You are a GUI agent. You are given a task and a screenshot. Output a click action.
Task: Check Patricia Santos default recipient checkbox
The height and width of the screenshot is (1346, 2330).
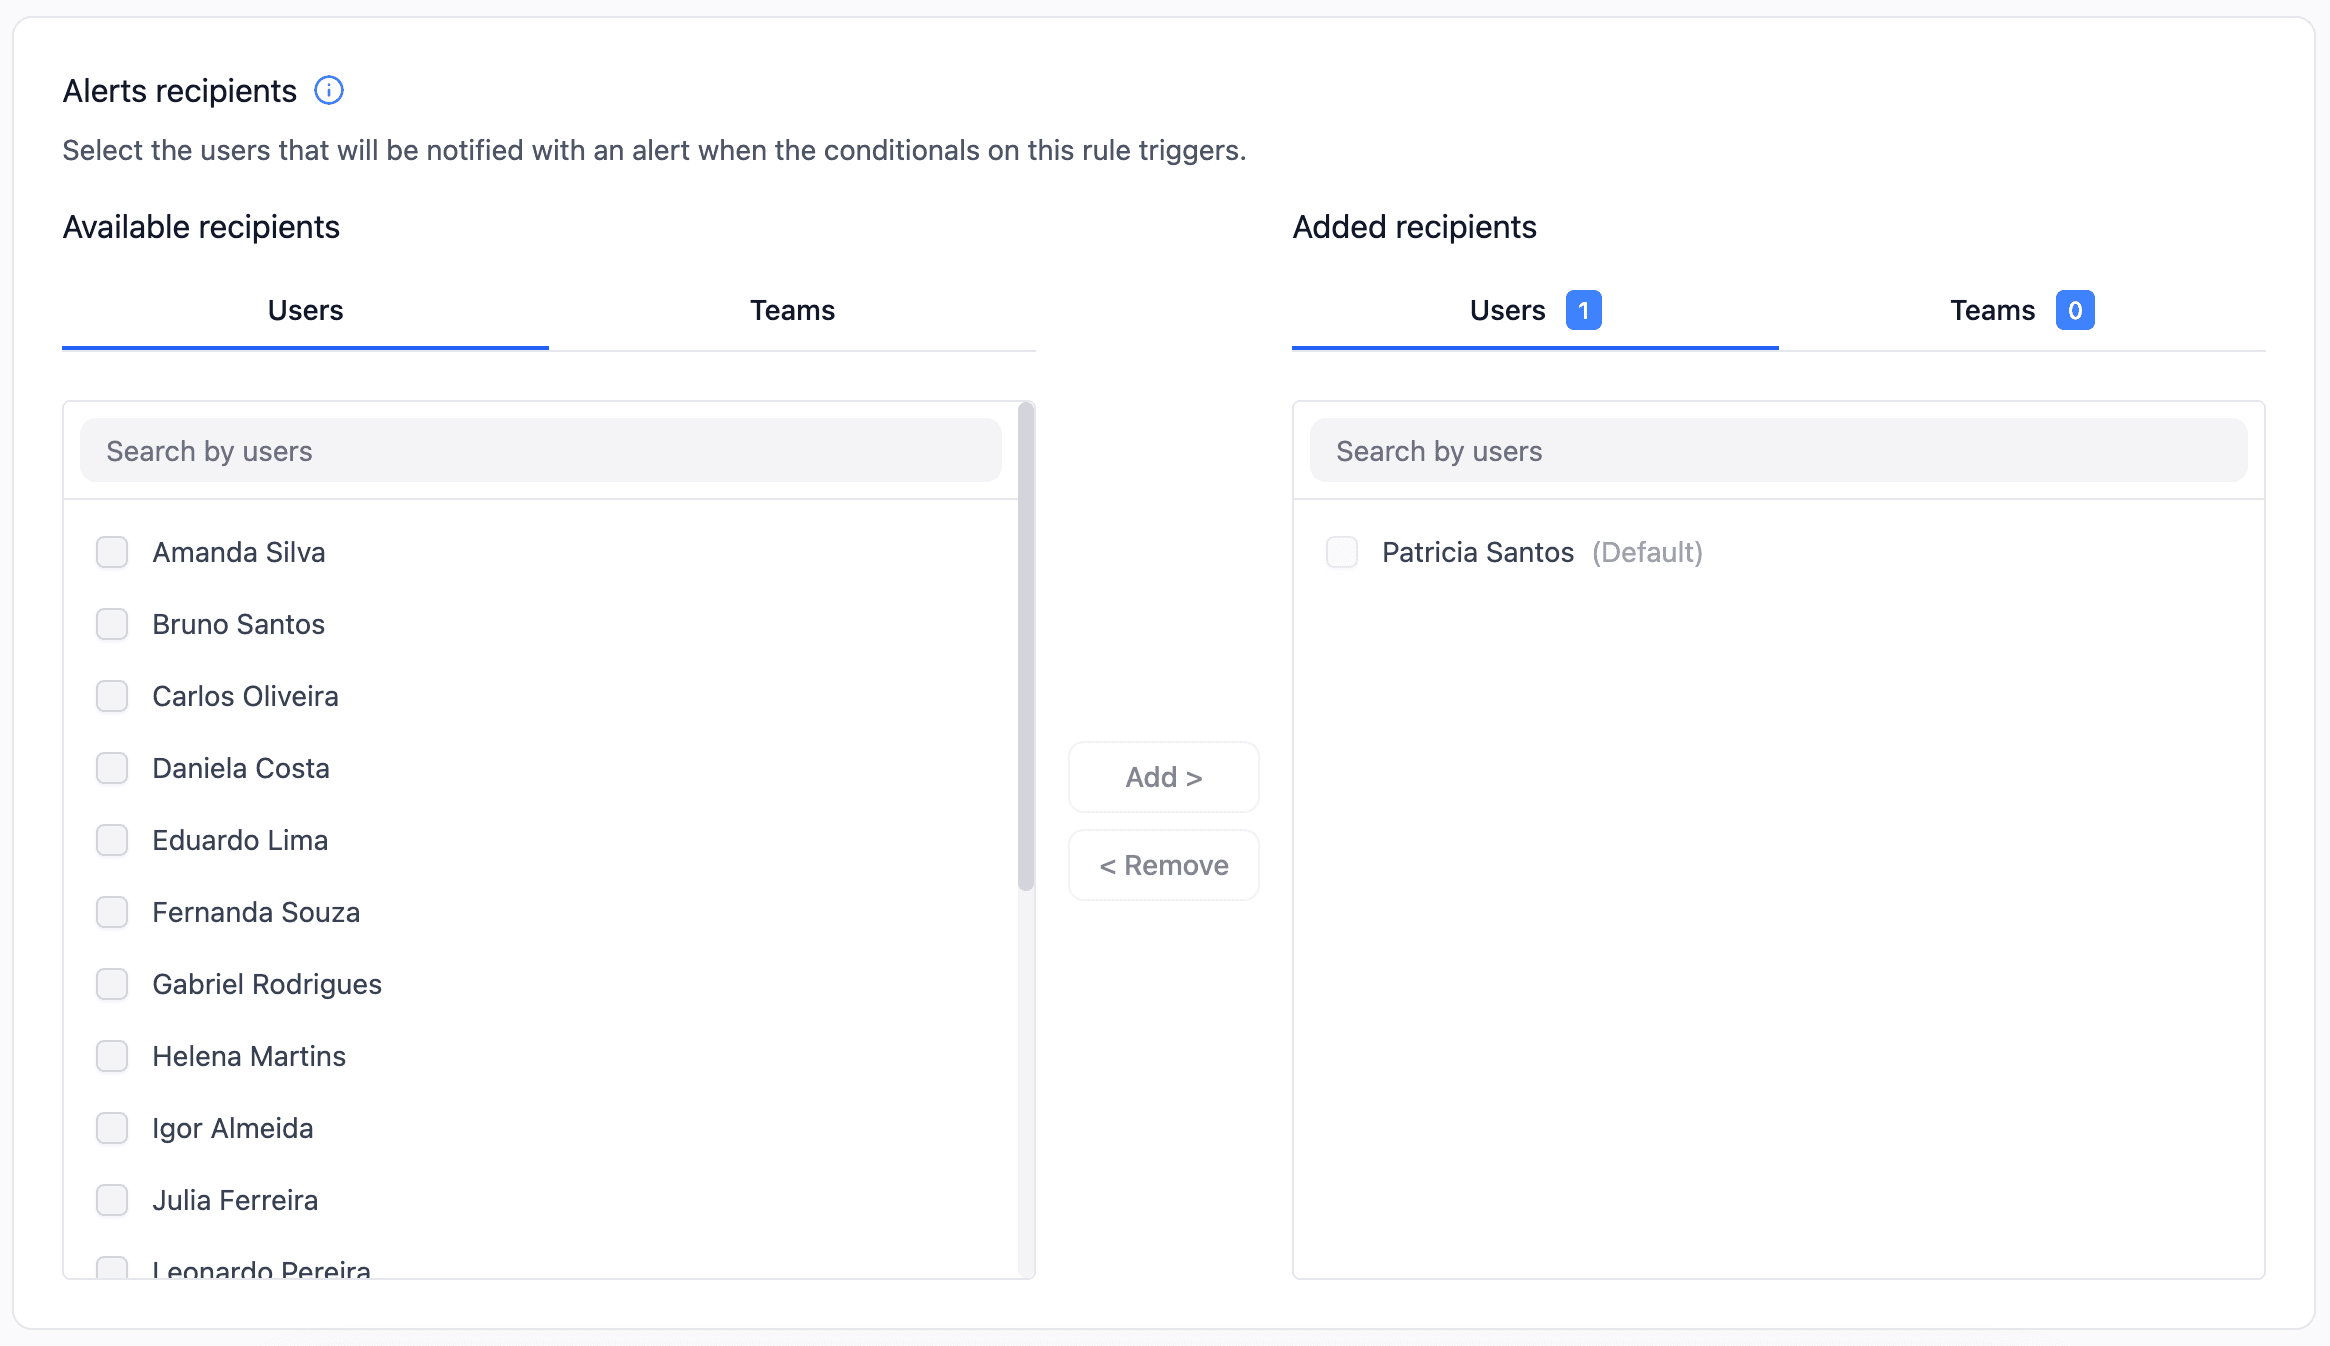coord(1342,552)
